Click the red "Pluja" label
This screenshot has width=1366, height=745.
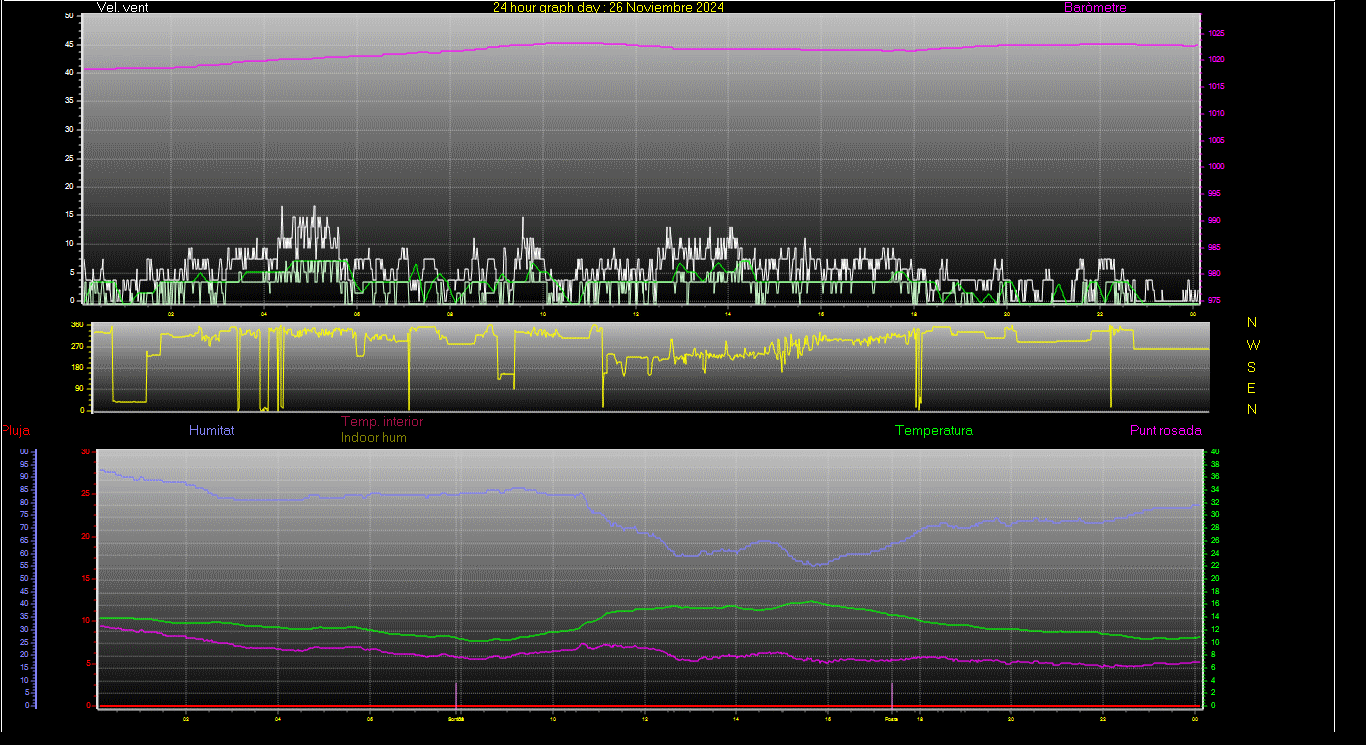pos(15,431)
